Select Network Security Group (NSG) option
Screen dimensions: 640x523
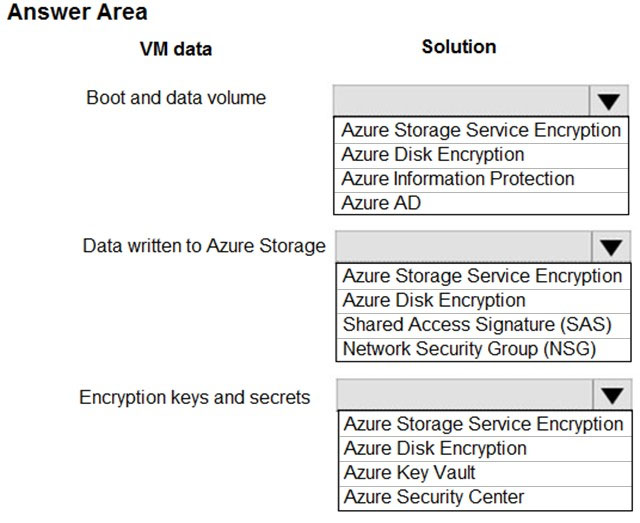(x=483, y=349)
